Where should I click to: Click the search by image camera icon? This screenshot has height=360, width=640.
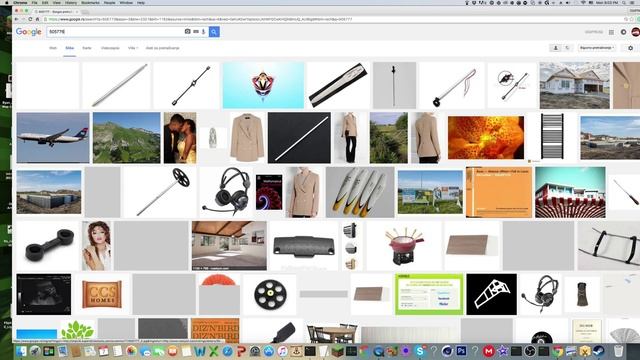click(187, 31)
